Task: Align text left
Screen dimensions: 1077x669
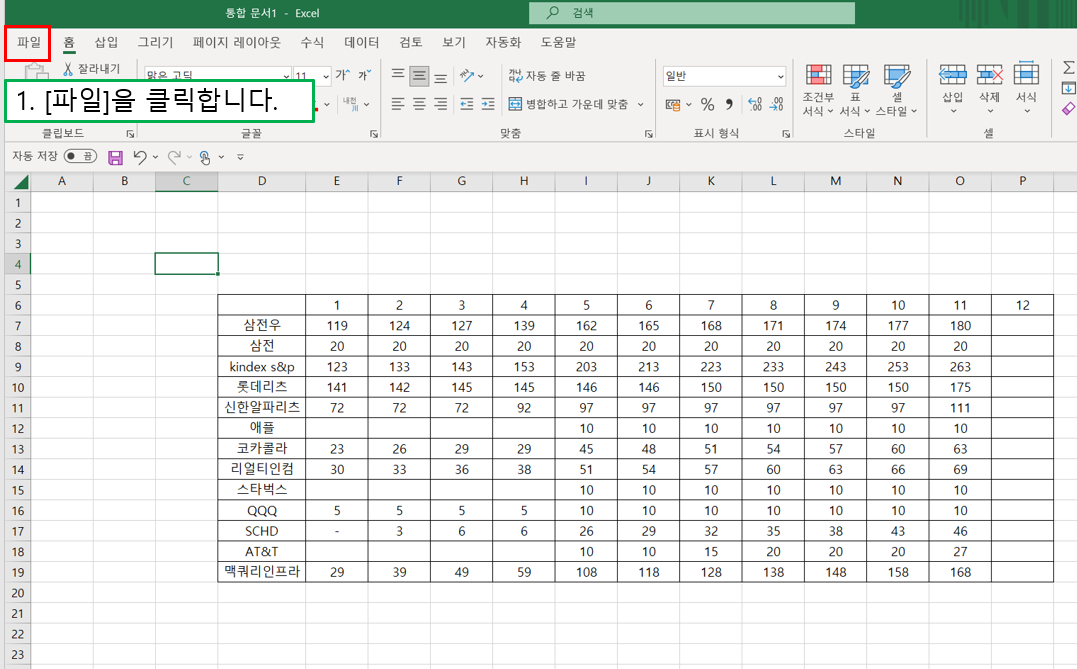Action: (x=398, y=104)
